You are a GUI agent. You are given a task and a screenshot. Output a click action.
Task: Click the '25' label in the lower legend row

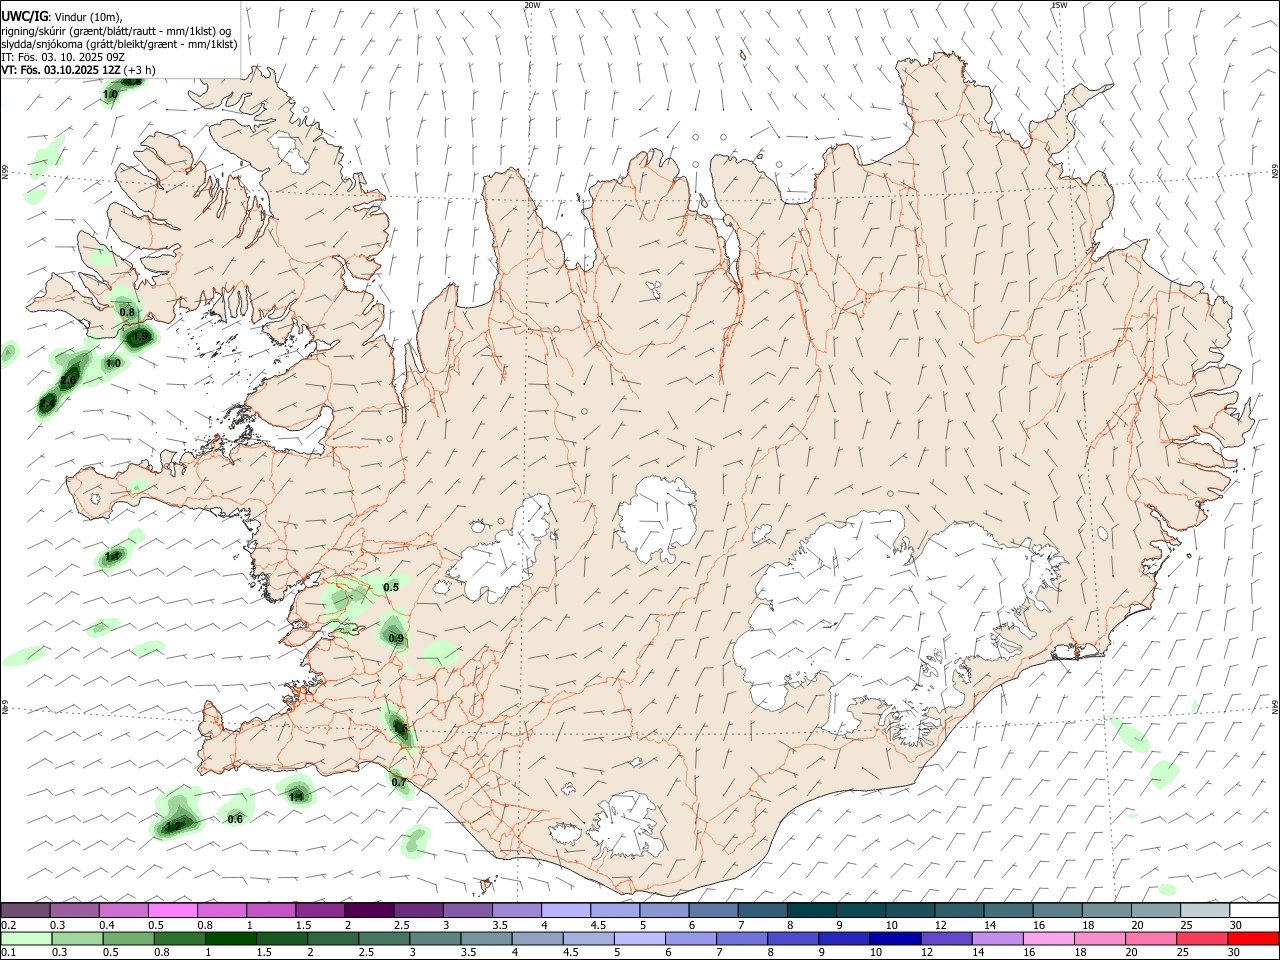(1181, 953)
